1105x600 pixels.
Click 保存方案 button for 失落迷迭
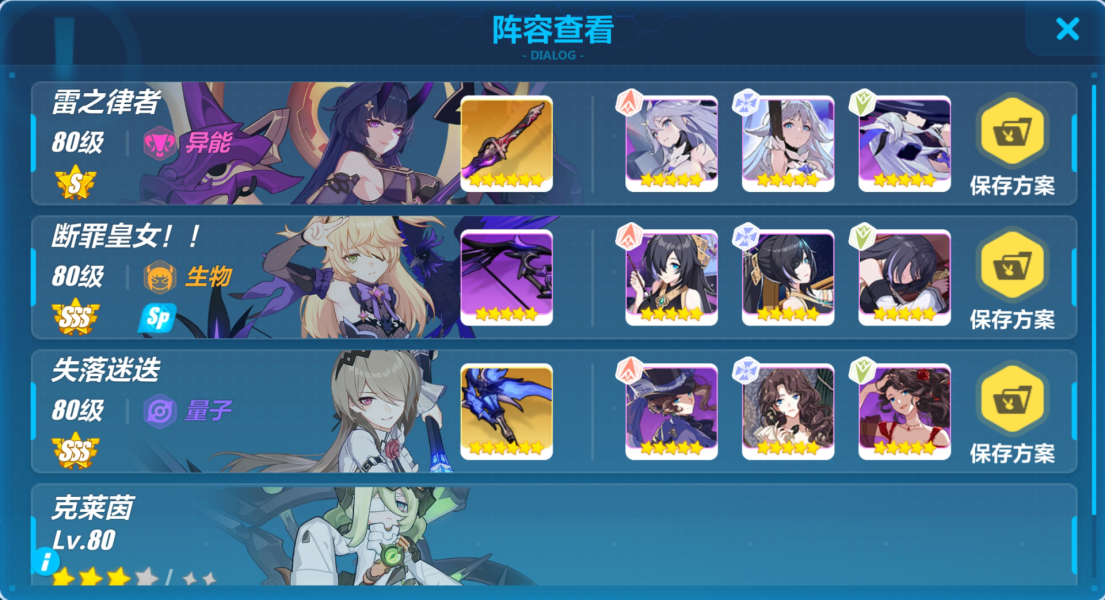point(1012,415)
